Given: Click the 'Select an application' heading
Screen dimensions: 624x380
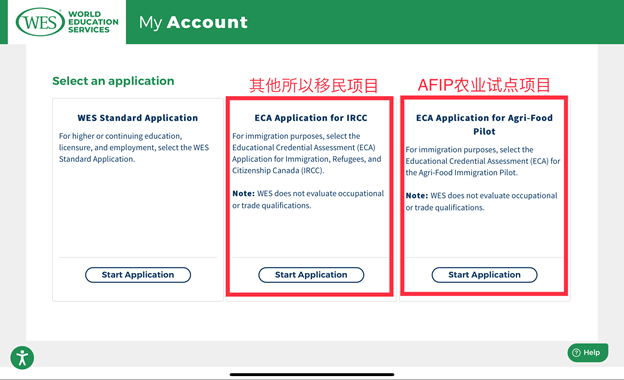Looking at the screenshot, I should (x=113, y=81).
